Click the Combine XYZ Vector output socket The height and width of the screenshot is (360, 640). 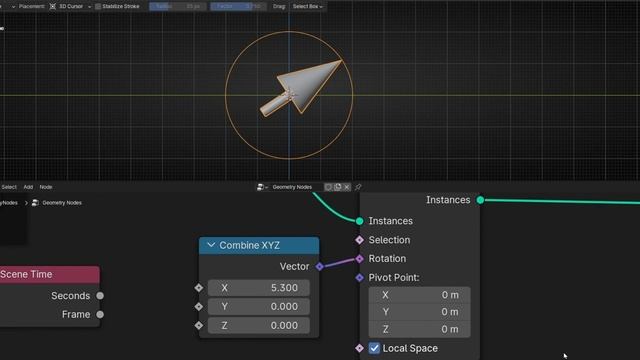[x=320, y=267]
